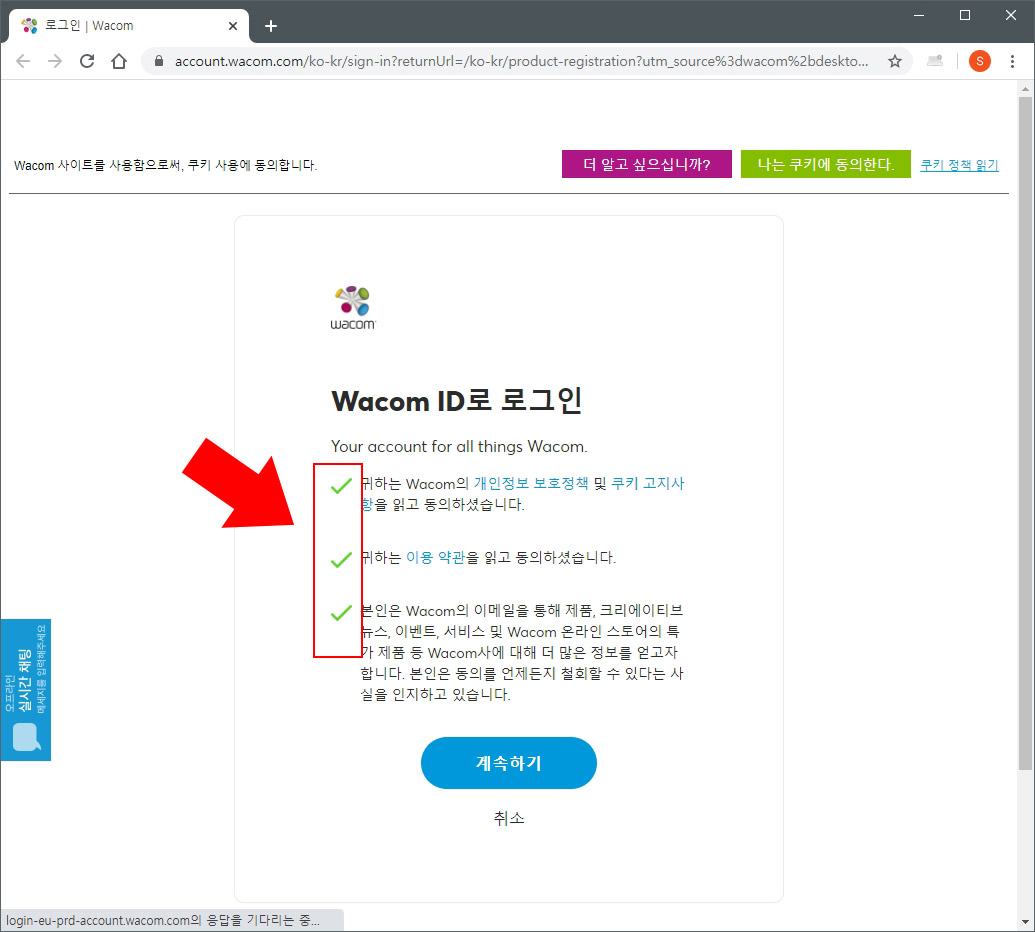
Task: Close the 로그인 | Wacom tab
Action: point(232,26)
